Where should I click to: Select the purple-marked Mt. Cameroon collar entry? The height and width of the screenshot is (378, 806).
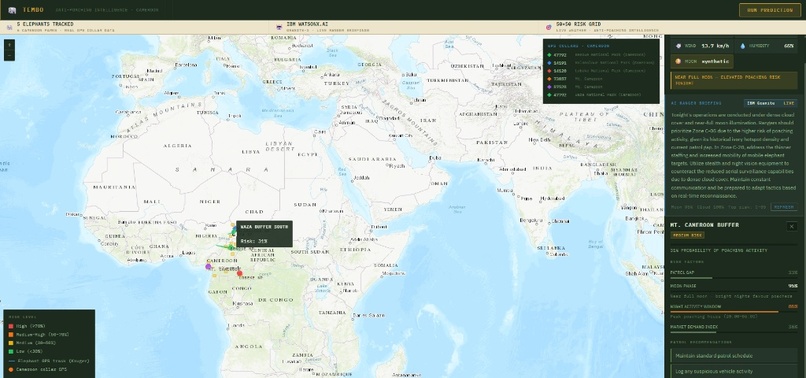click(600, 87)
